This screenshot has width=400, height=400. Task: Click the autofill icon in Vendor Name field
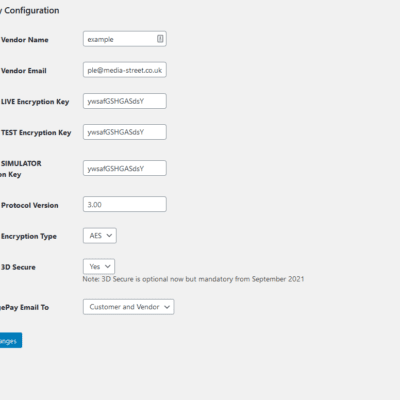pyautogui.click(x=160, y=39)
